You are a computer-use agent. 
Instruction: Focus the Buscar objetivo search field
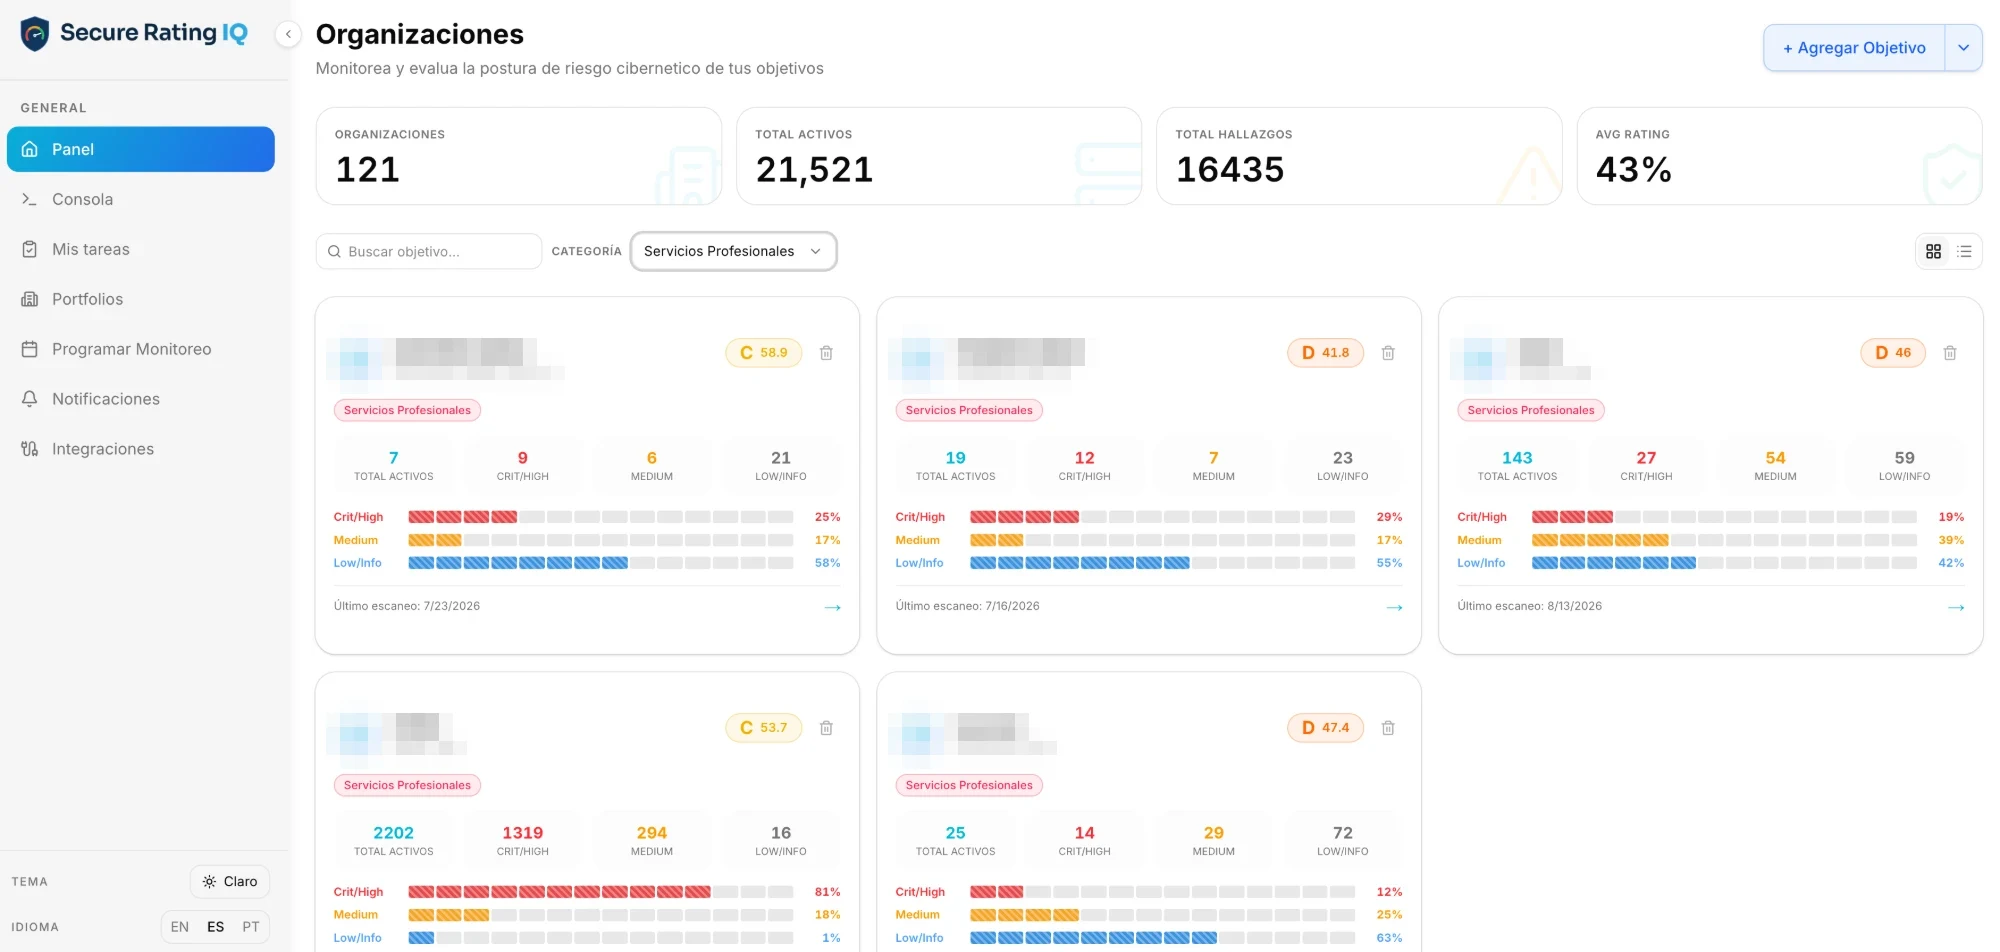(x=429, y=251)
